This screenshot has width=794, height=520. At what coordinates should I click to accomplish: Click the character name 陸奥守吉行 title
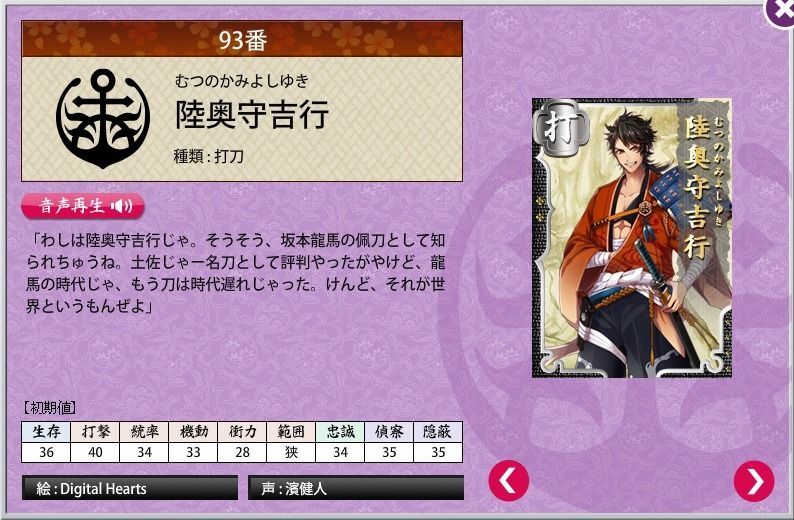click(252, 114)
